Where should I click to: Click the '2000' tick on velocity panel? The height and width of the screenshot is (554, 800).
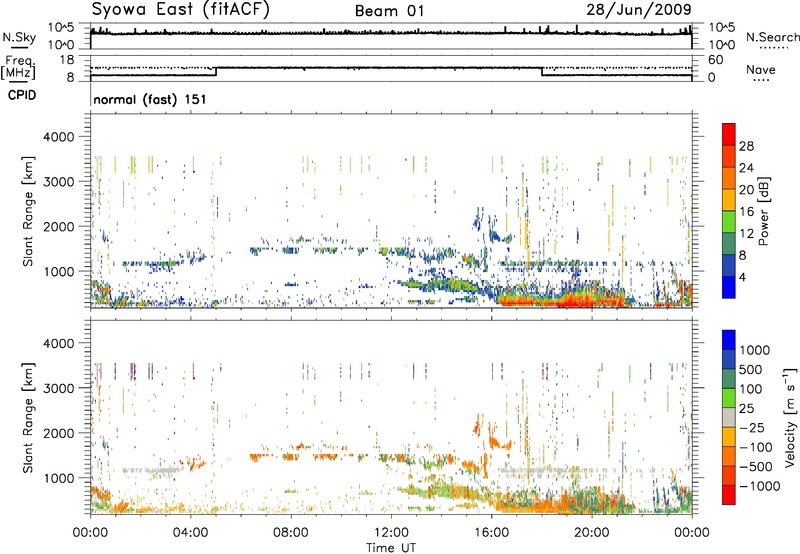pos(59,433)
